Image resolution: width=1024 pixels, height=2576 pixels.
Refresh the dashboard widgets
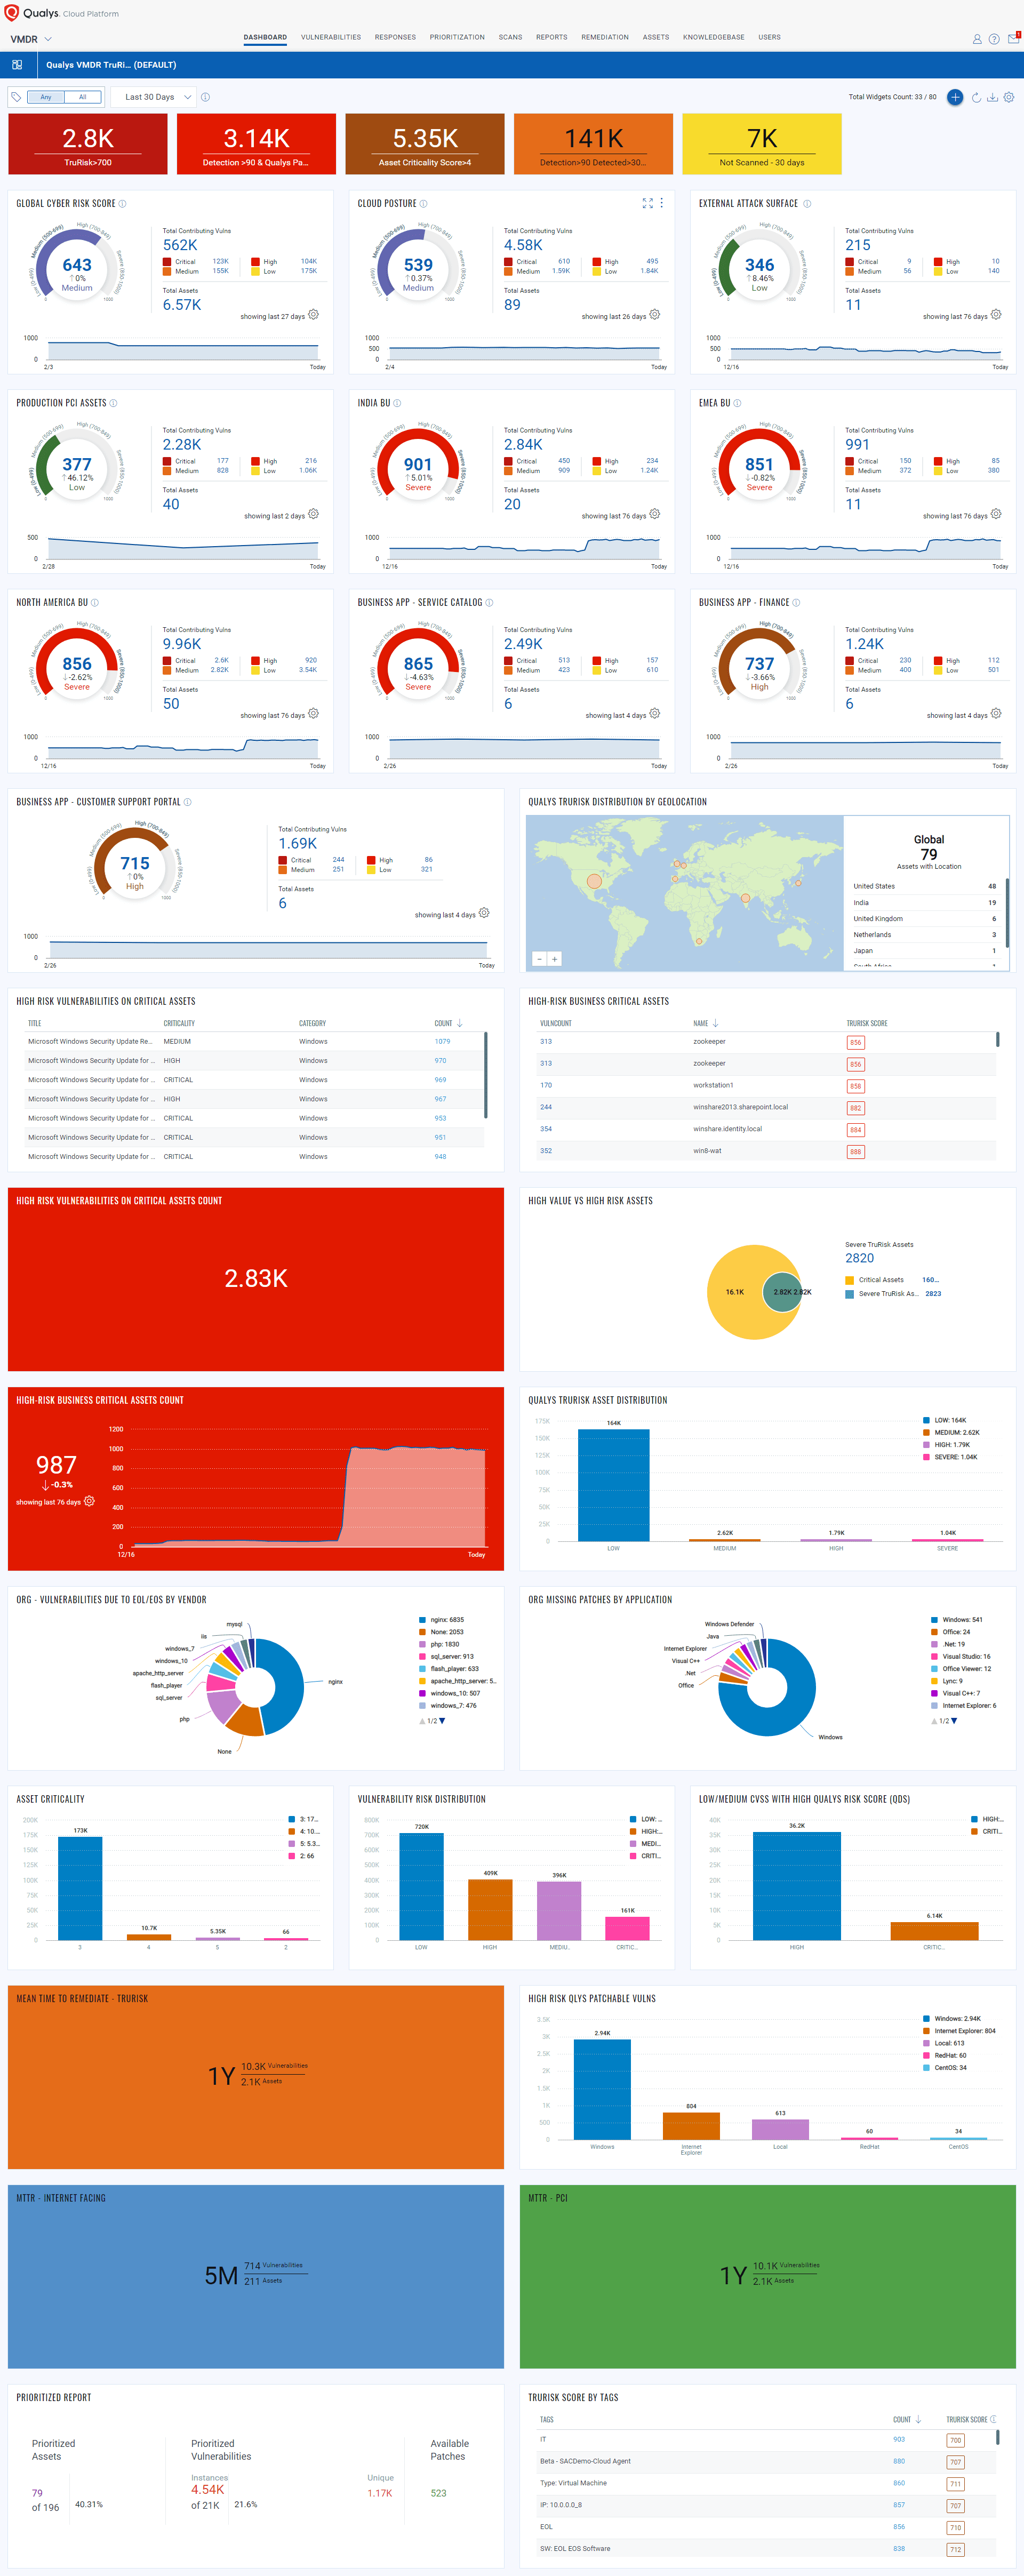point(976,97)
